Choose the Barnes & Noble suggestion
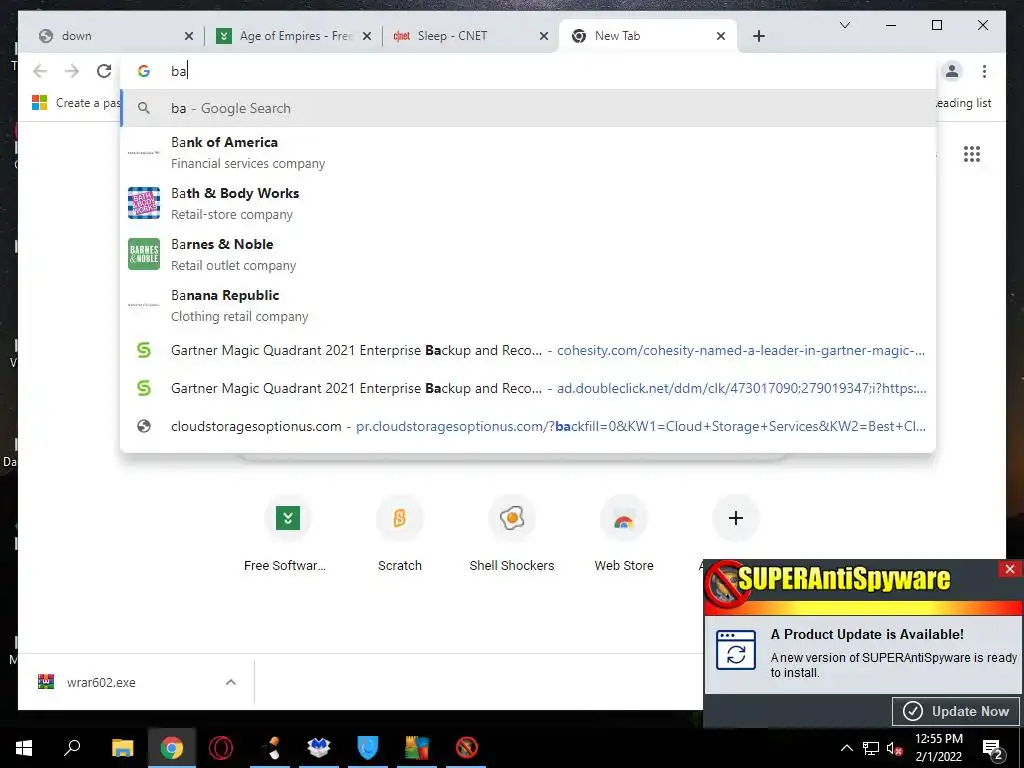 click(x=528, y=255)
